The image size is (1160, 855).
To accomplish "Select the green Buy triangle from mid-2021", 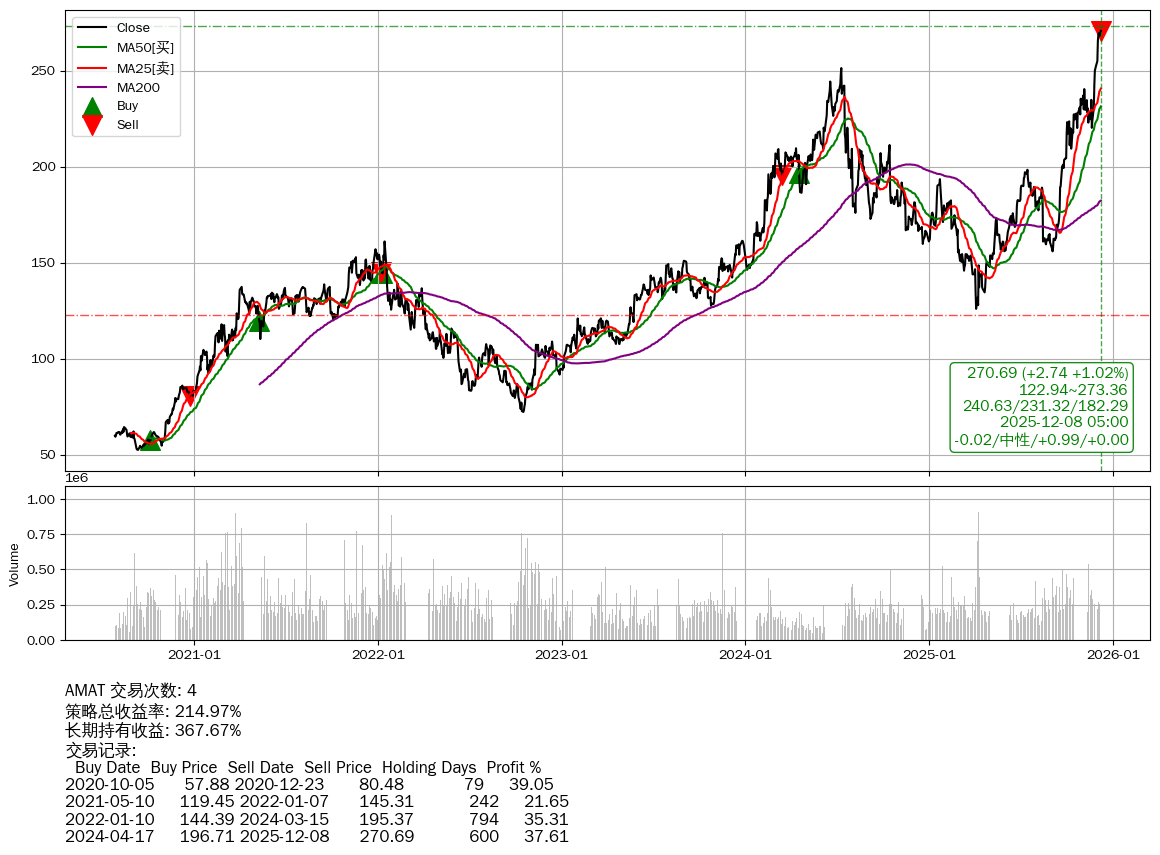I will (x=259, y=321).
